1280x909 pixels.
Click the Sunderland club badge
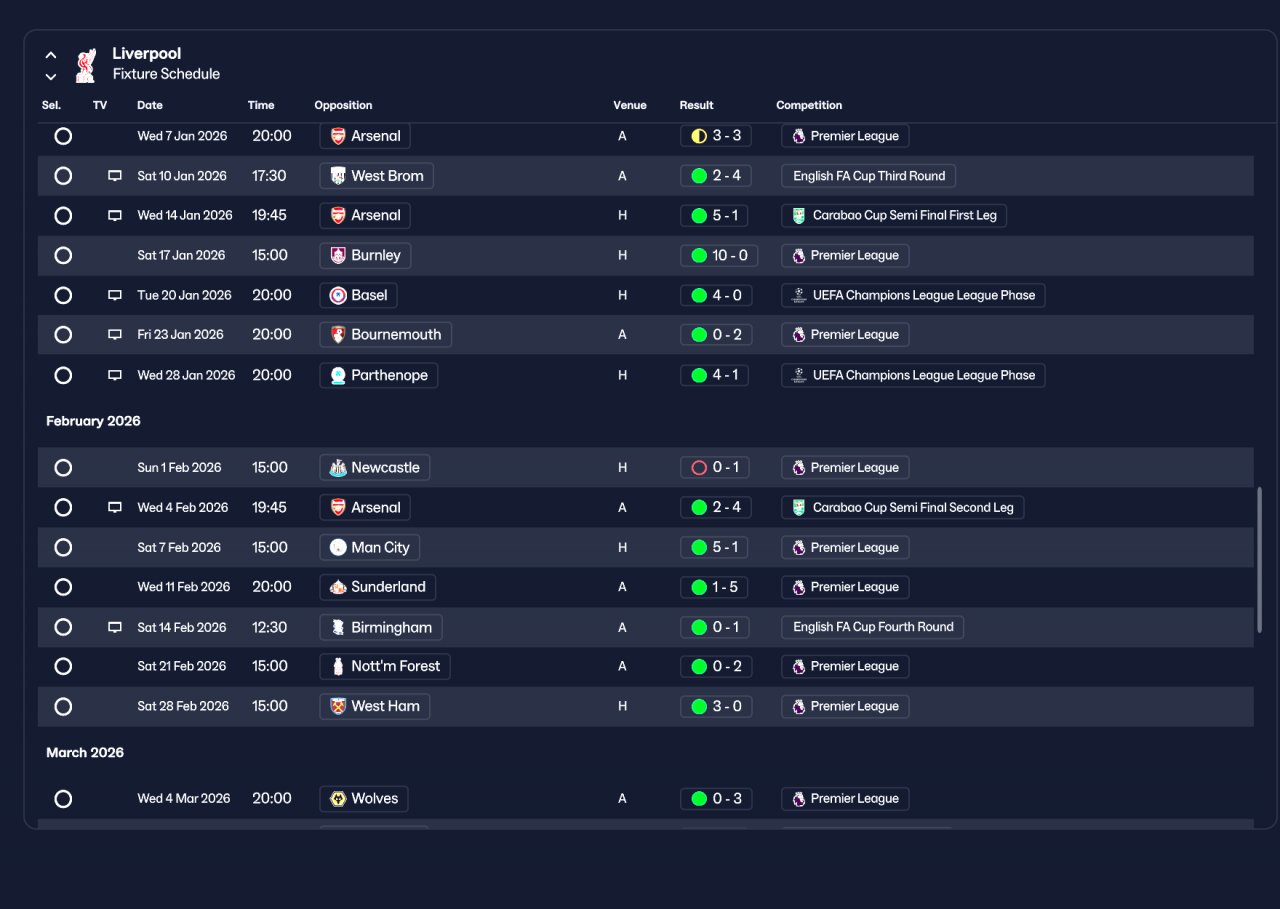pyautogui.click(x=338, y=587)
